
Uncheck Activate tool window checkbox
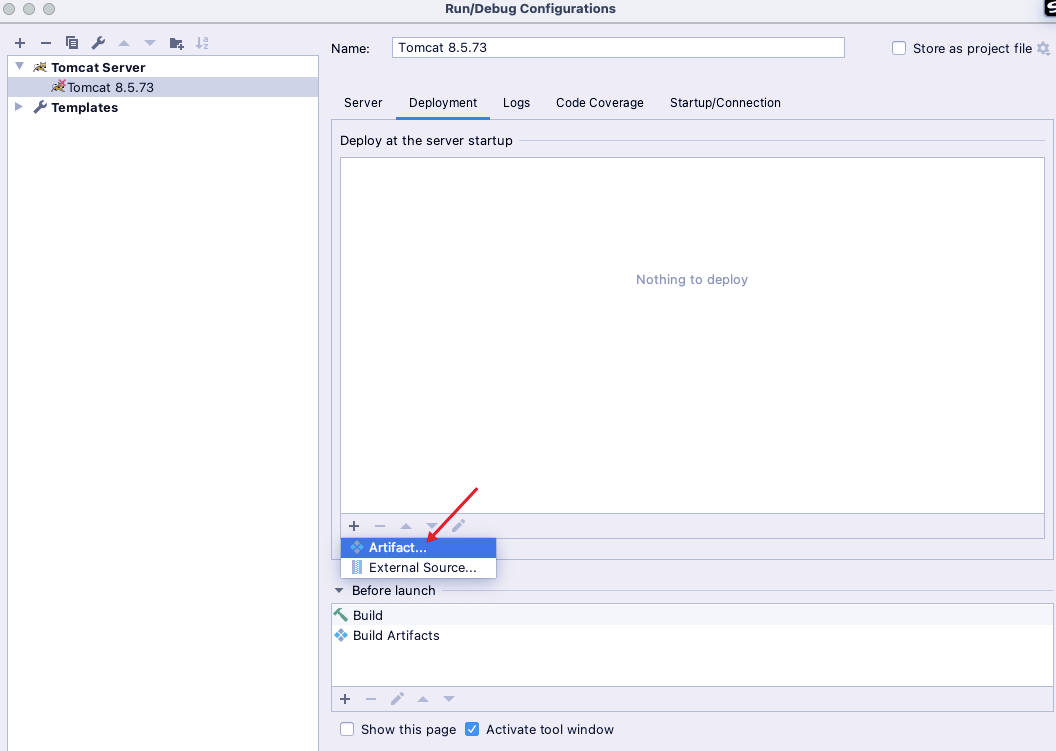point(472,729)
